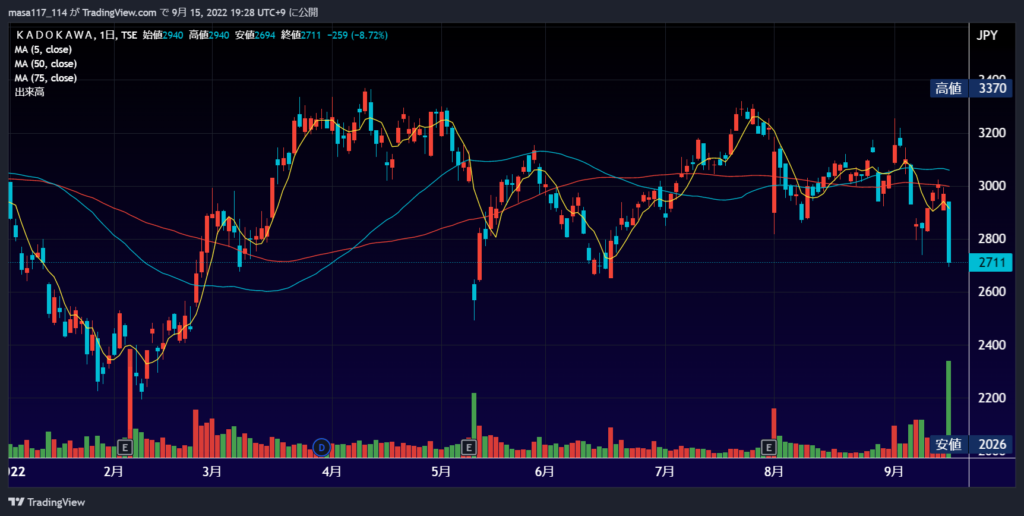1024x516 pixels.
Task: Click the 9月 time axis label
Action: pyautogui.click(x=893, y=471)
